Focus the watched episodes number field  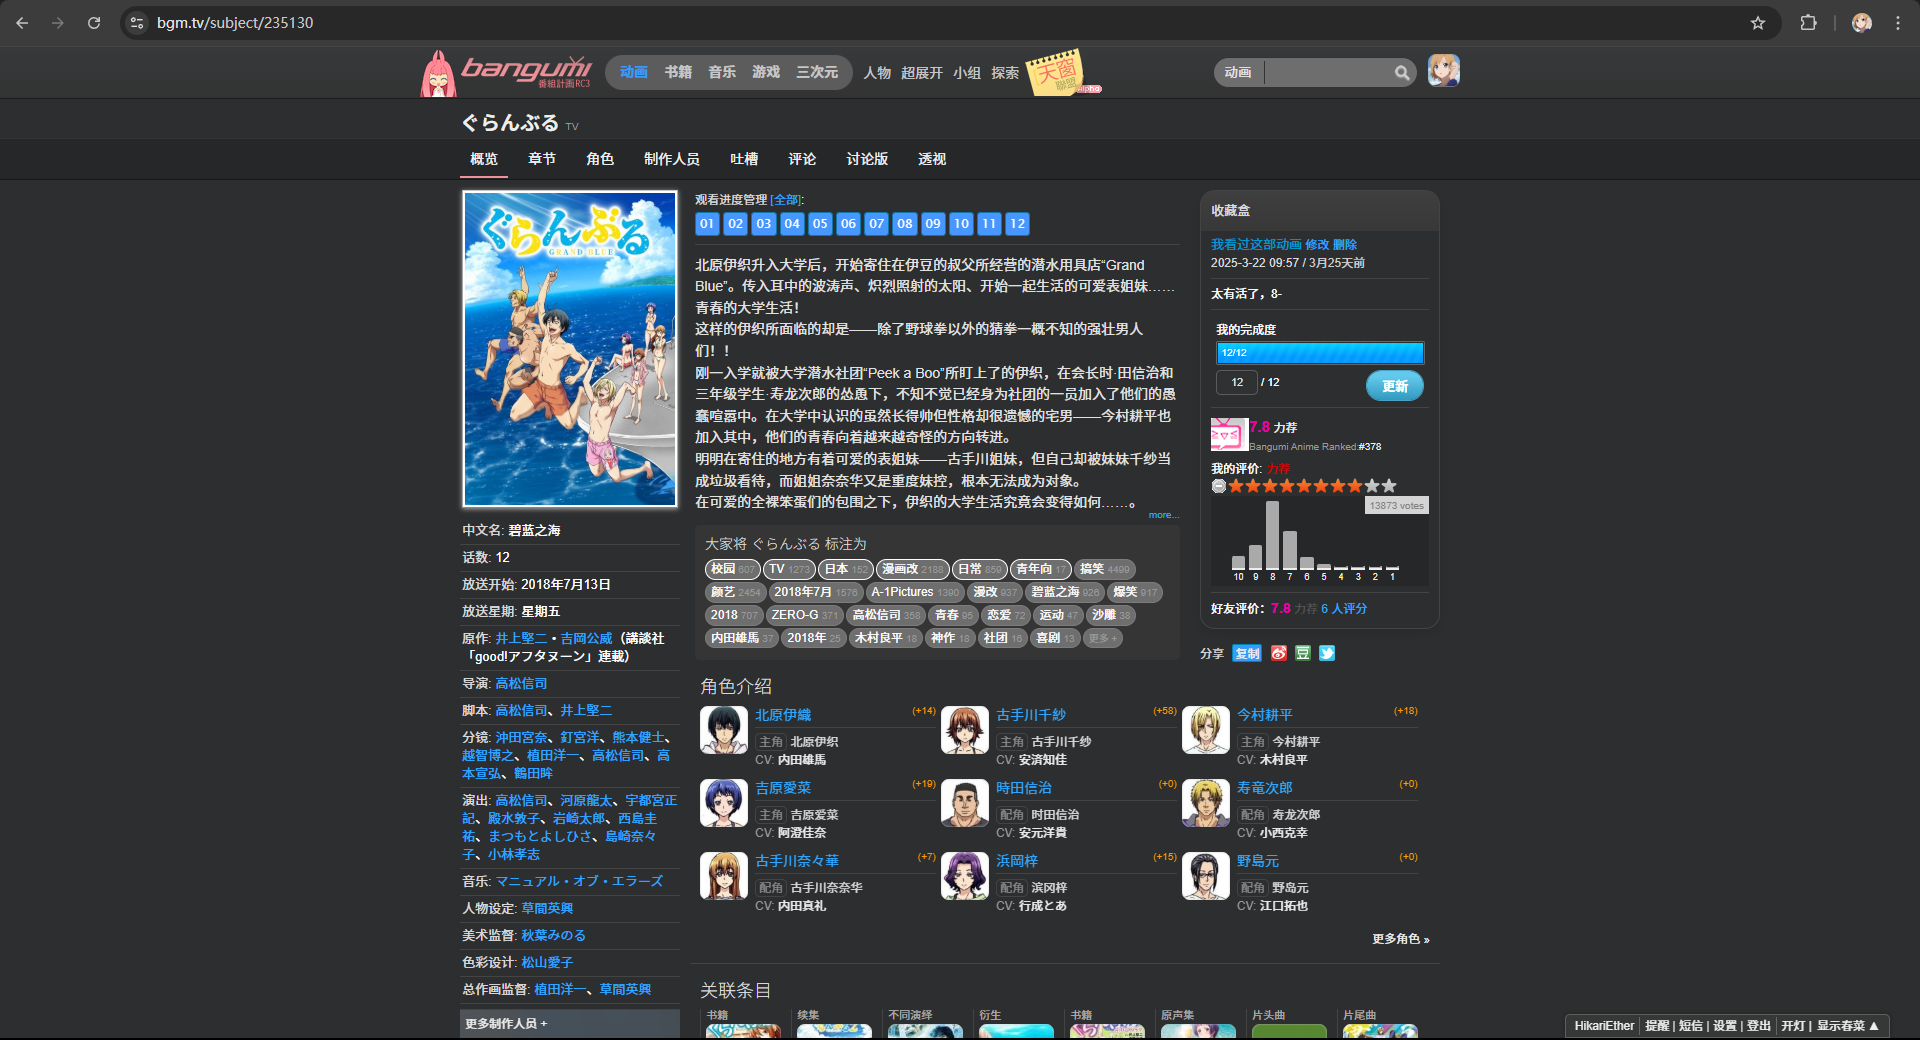(1236, 382)
